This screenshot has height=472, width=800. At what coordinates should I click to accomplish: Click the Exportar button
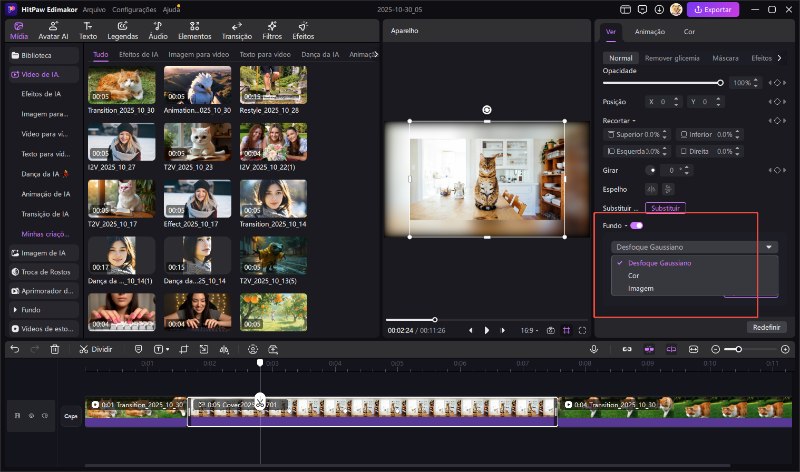[x=713, y=9]
